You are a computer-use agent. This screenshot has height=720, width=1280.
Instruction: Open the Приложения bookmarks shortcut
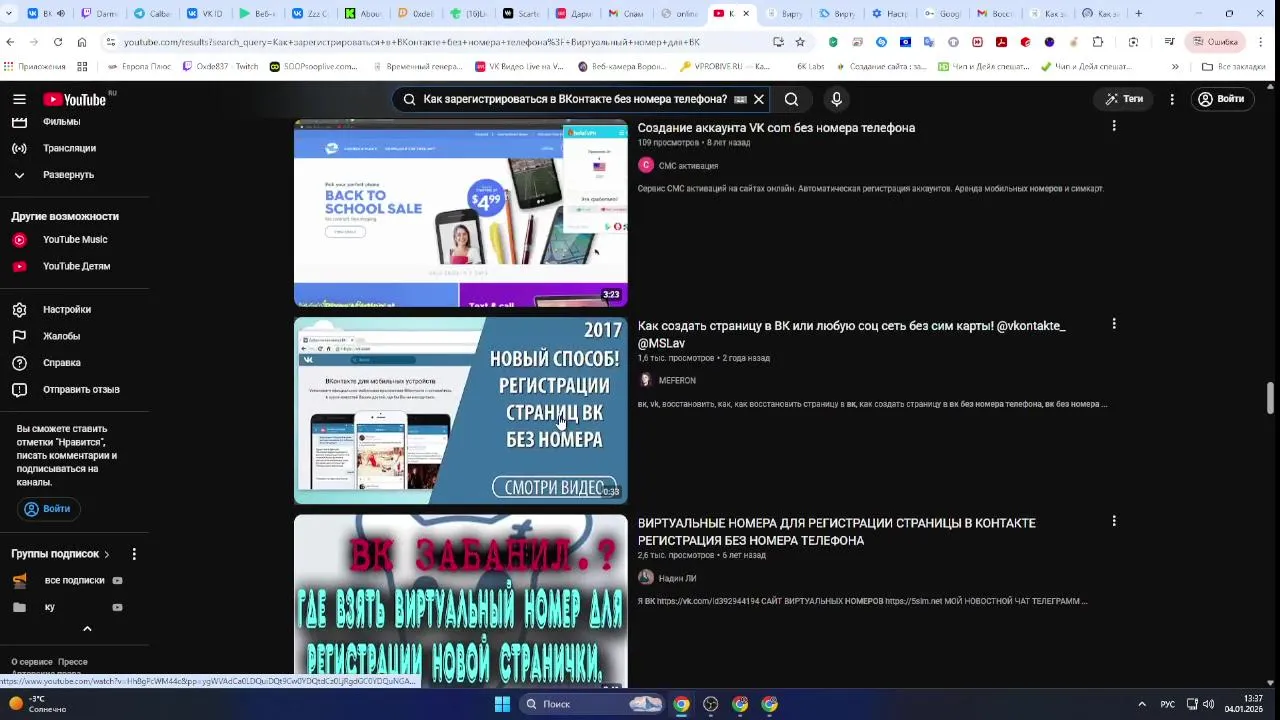click(x=35, y=67)
